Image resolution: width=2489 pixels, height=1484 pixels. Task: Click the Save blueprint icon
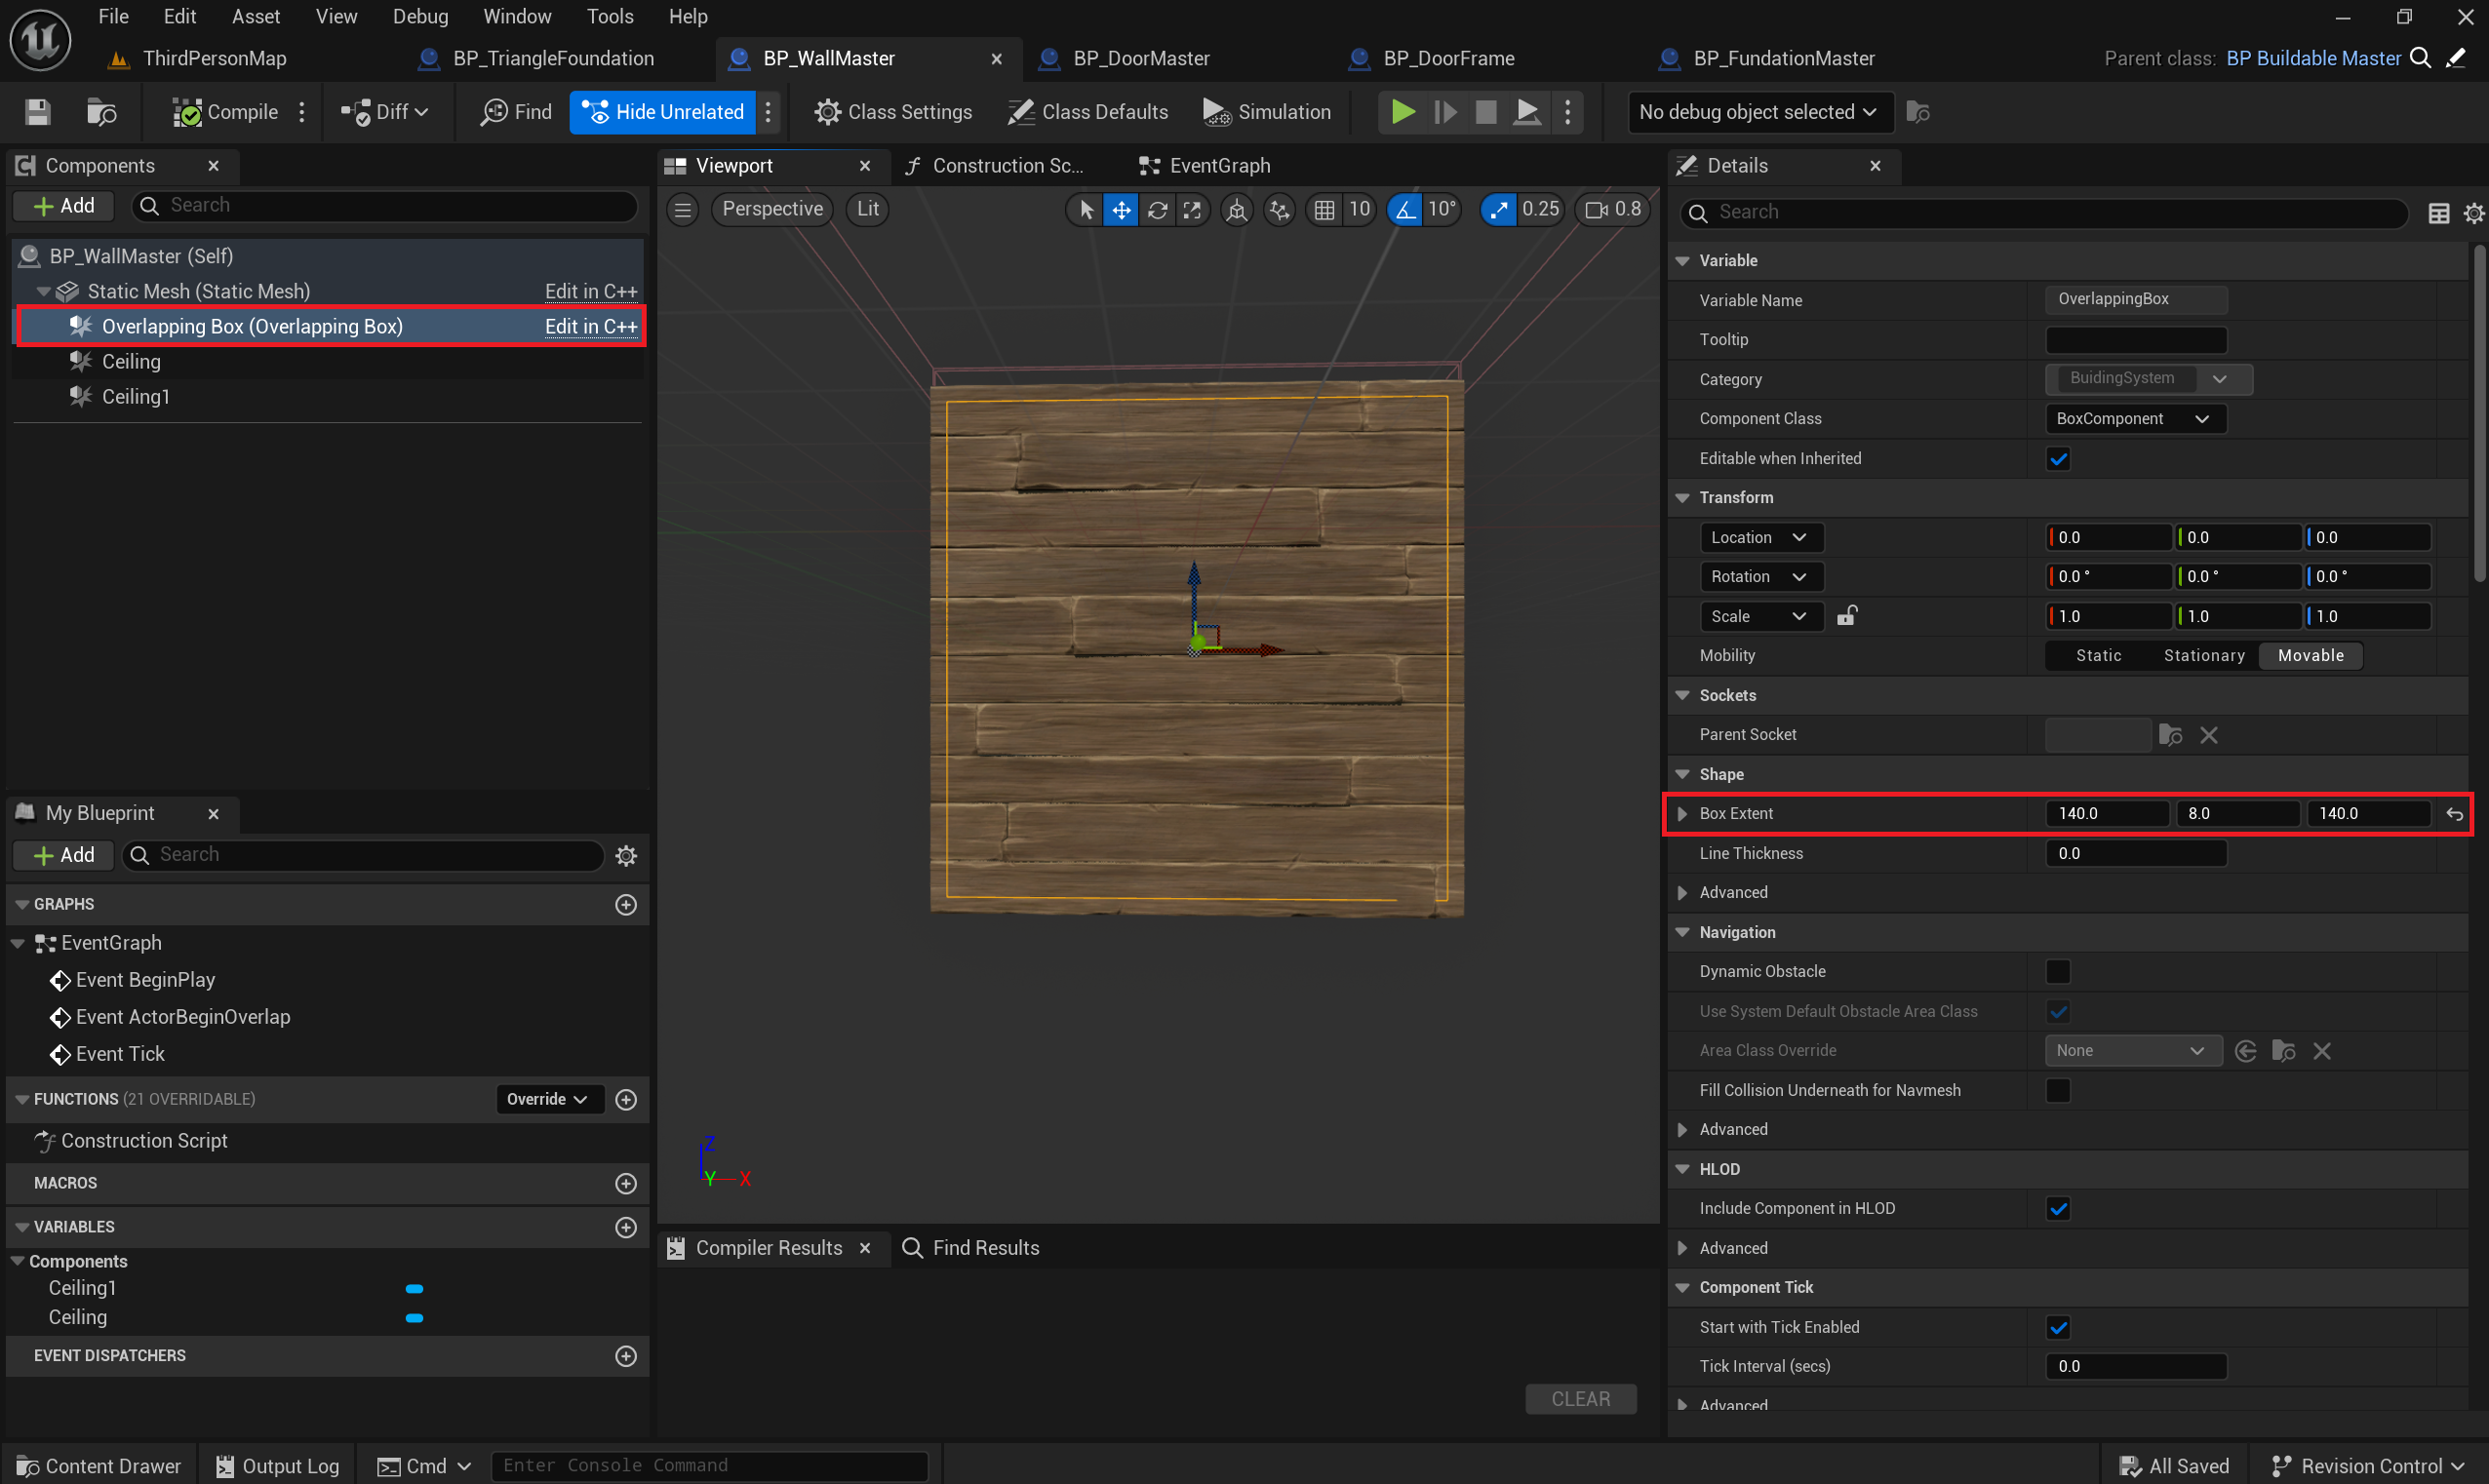pyautogui.click(x=37, y=112)
